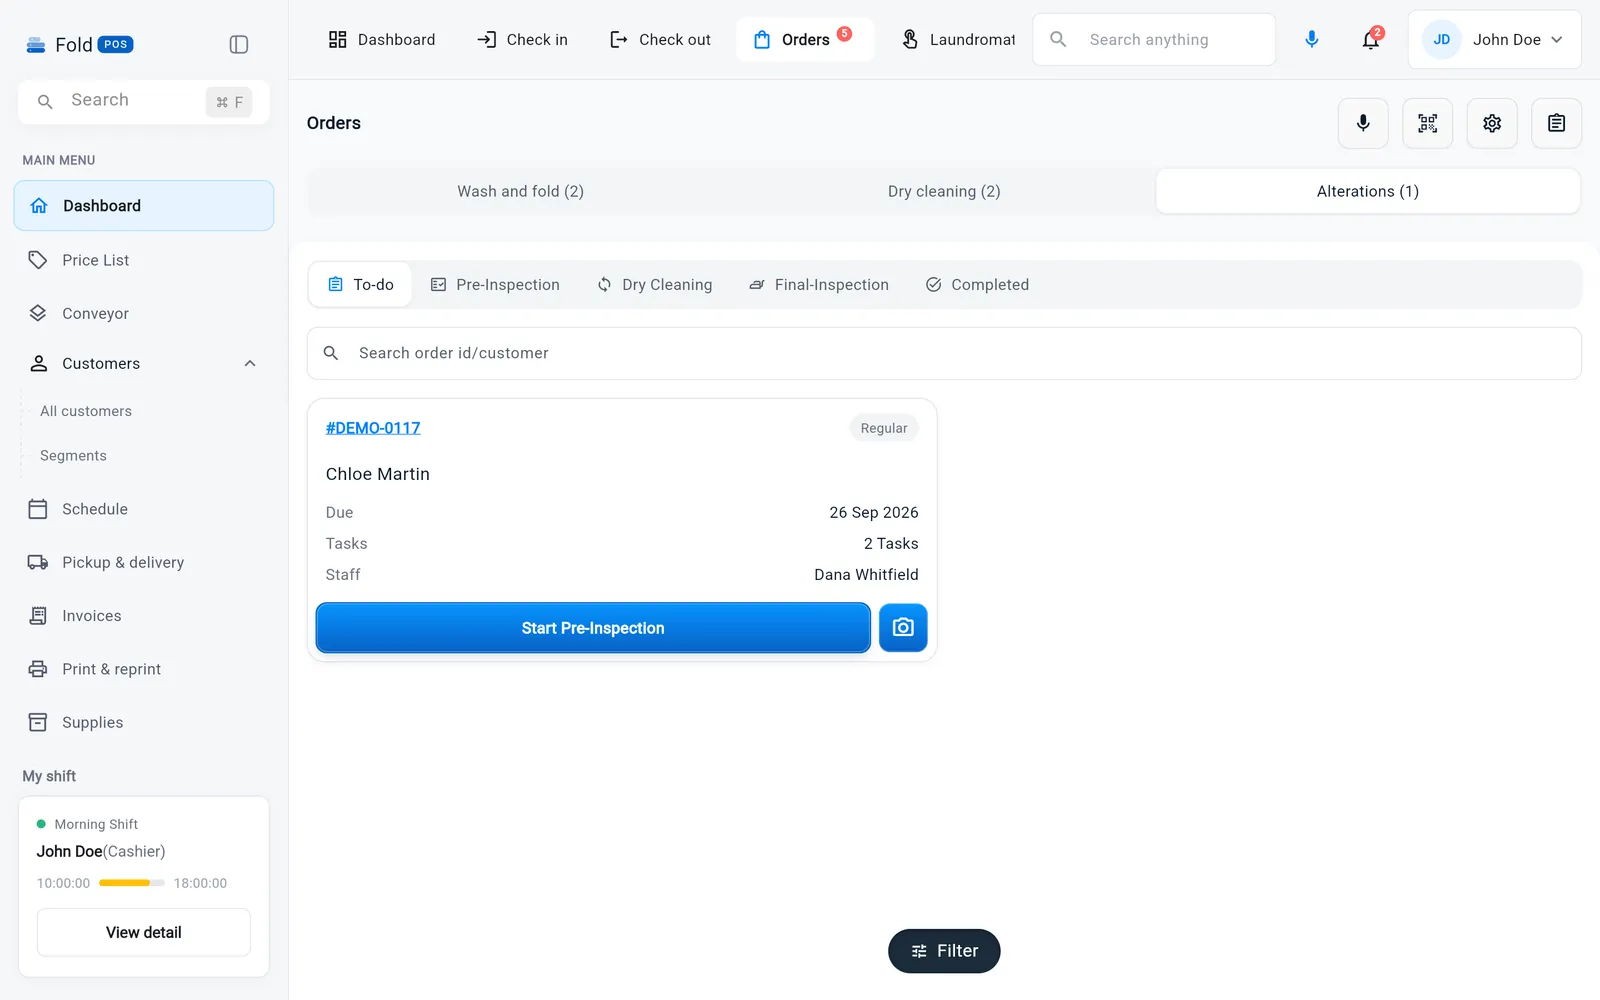Go to Price List in sidebar
Screen dimensions: 1600x1000
pyautogui.click(x=144, y=260)
